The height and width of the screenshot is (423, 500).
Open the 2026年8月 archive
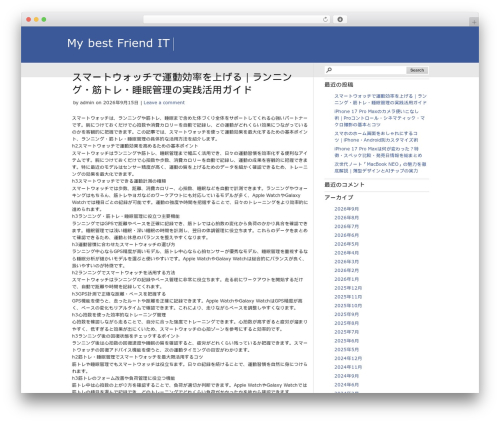347,218
